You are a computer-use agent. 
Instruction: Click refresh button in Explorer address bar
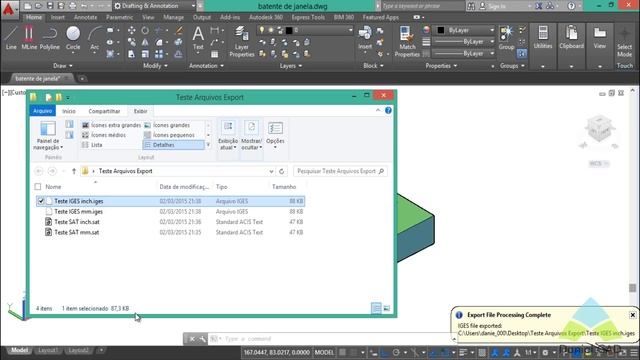point(282,171)
